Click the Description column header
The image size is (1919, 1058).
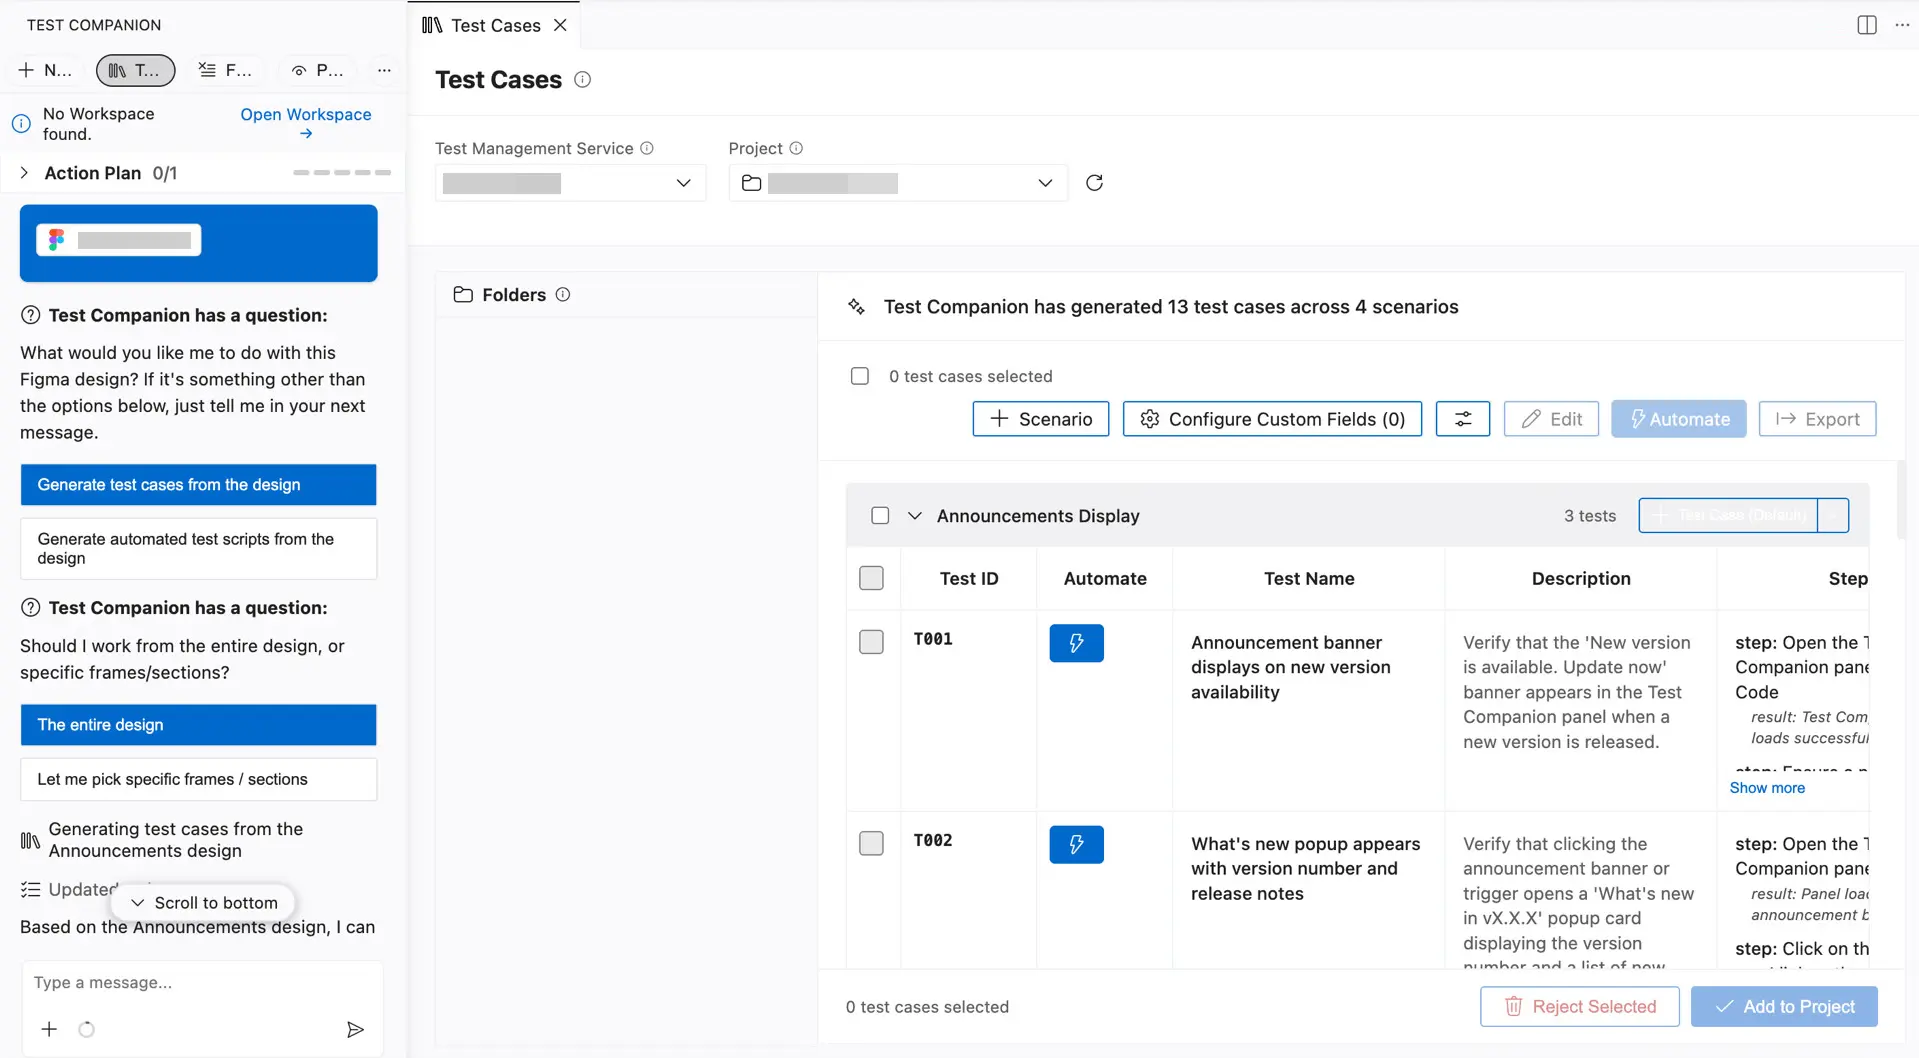[x=1581, y=579]
